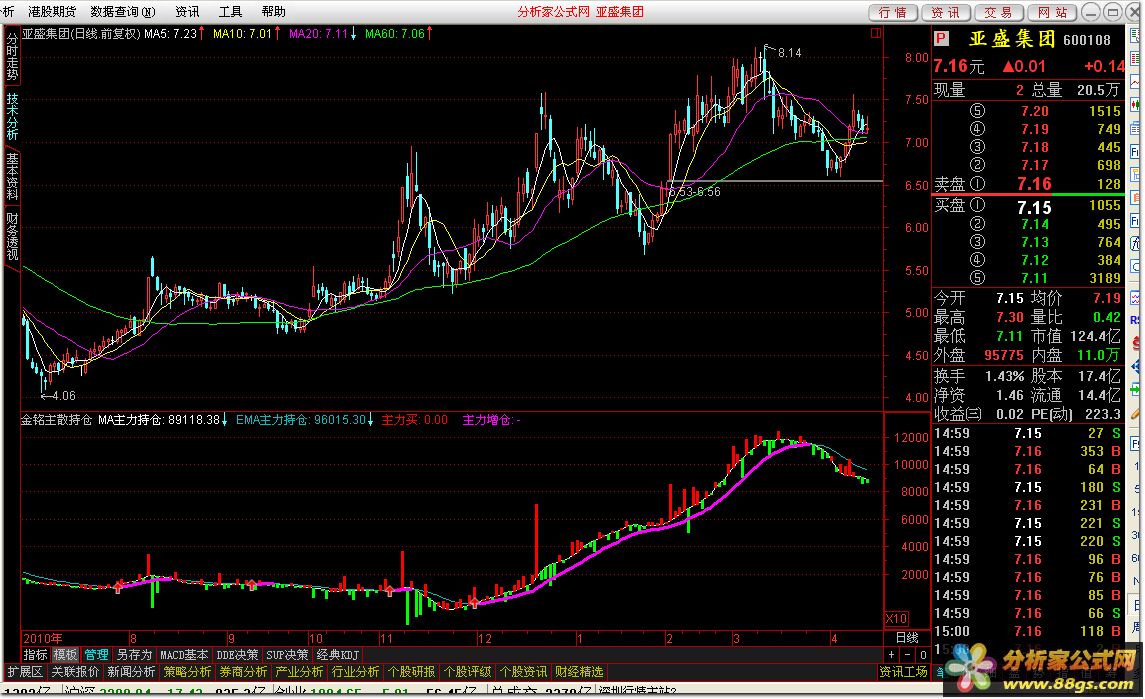Open the 新闻分析 tab
The image size is (1145, 699).
point(131,672)
